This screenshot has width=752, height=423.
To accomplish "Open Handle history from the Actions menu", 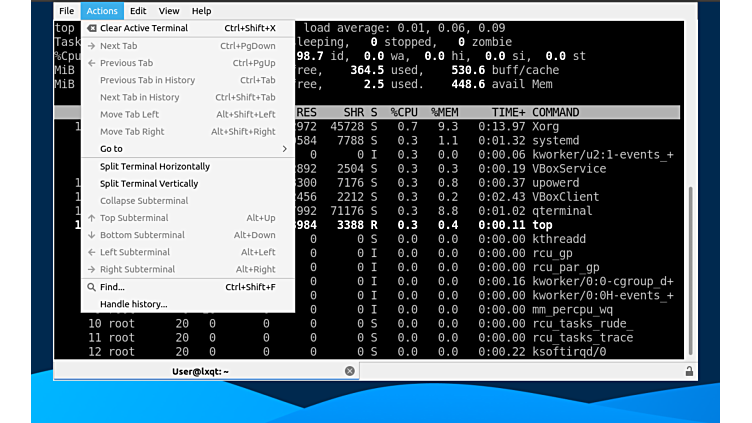I will coord(134,304).
